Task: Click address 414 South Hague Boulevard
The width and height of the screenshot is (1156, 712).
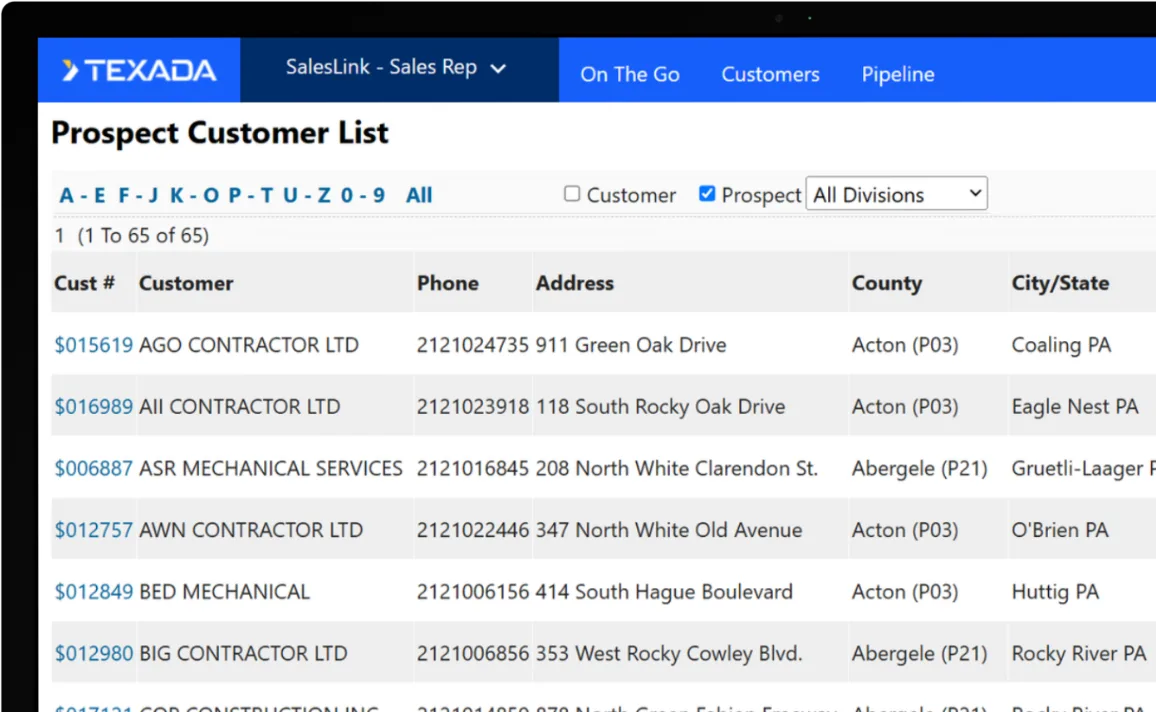Action: 664,592
